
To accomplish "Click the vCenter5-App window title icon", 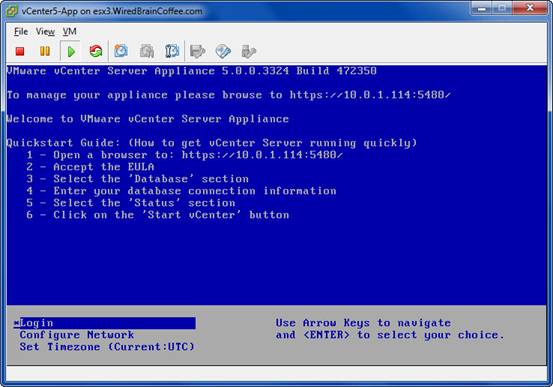I will (12, 11).
